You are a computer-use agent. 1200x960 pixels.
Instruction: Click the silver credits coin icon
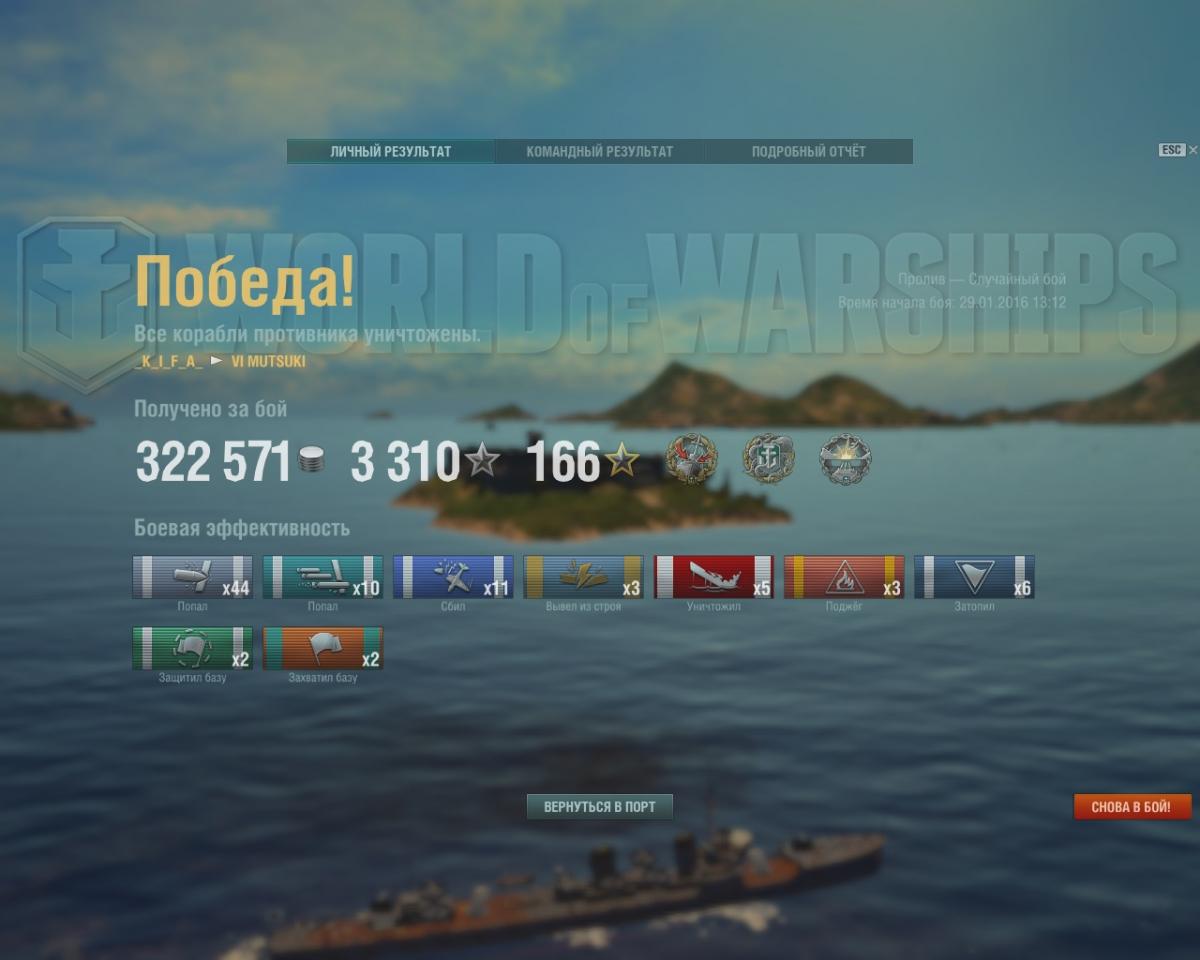[312, 463]
